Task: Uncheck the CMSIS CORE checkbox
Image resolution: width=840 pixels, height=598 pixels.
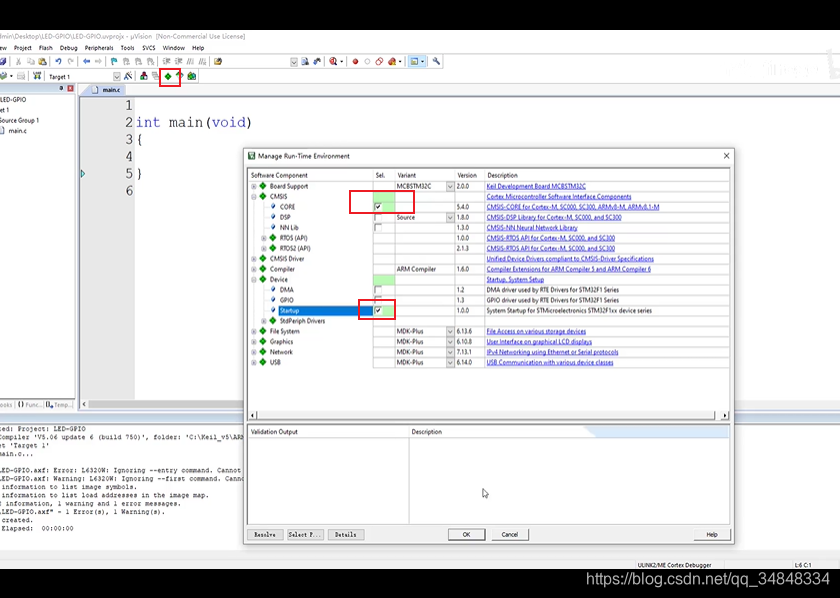Action: coord(378,207)
